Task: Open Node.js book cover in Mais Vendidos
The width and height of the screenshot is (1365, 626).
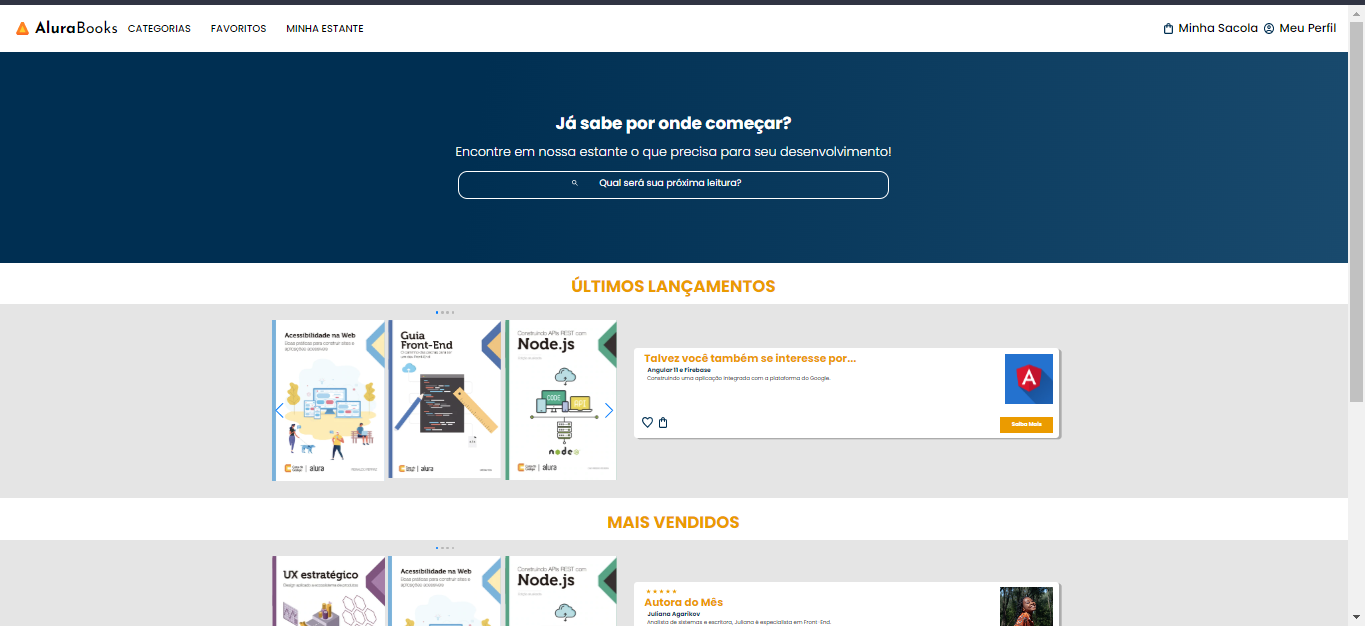Action: coord(561,591)
